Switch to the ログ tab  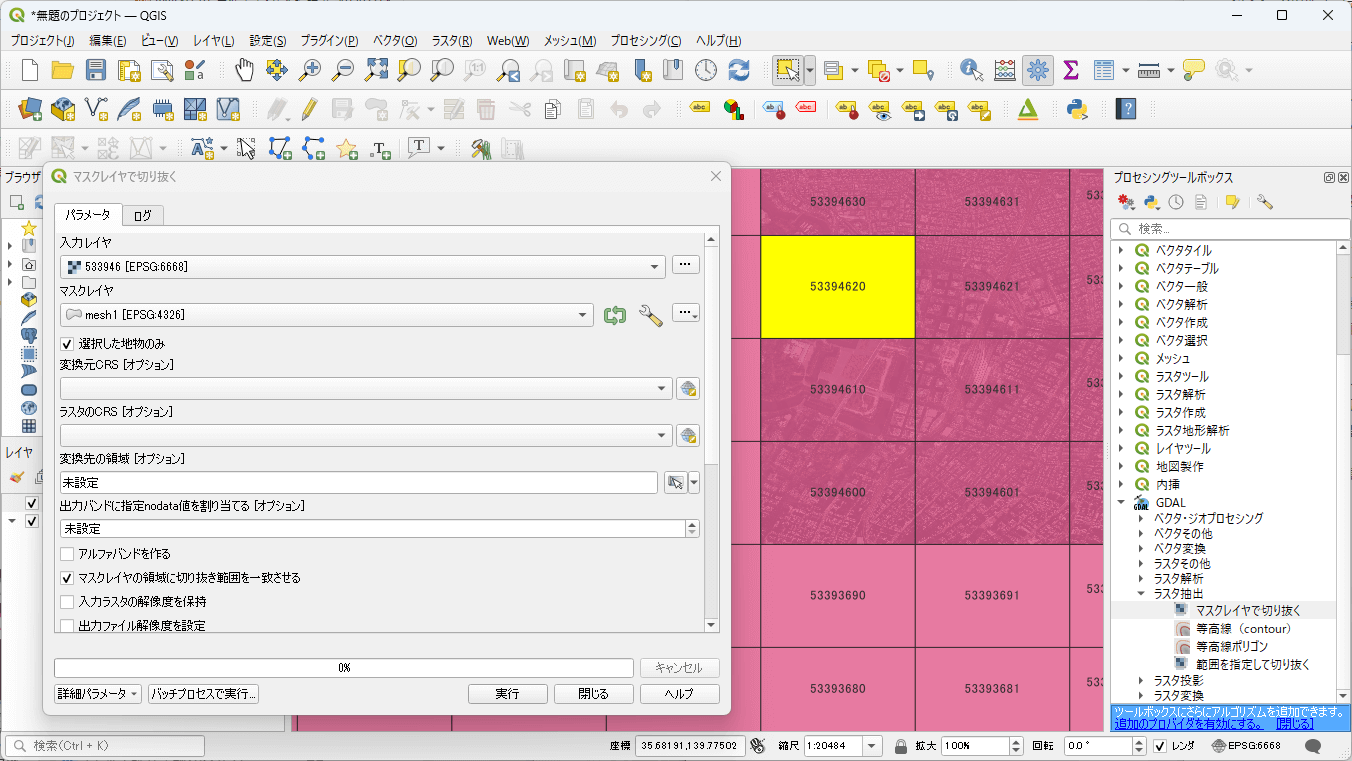click(x=143, y=215)
